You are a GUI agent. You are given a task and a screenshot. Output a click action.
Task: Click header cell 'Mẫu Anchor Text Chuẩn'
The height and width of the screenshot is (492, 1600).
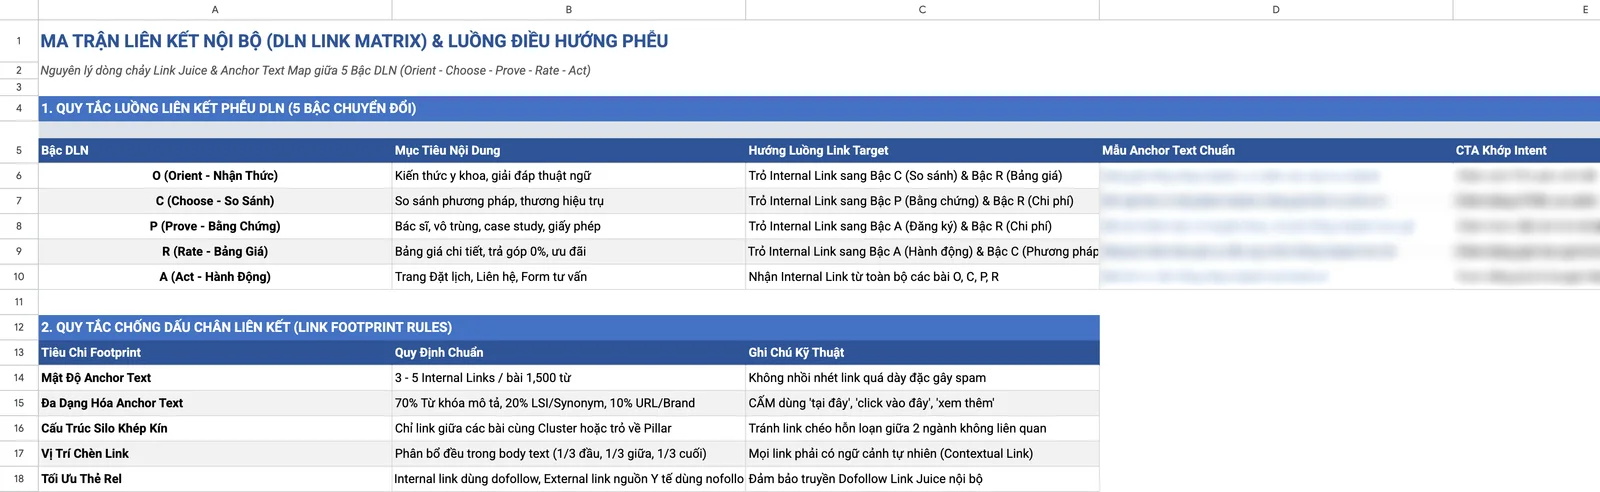(x=1276, y=151)
